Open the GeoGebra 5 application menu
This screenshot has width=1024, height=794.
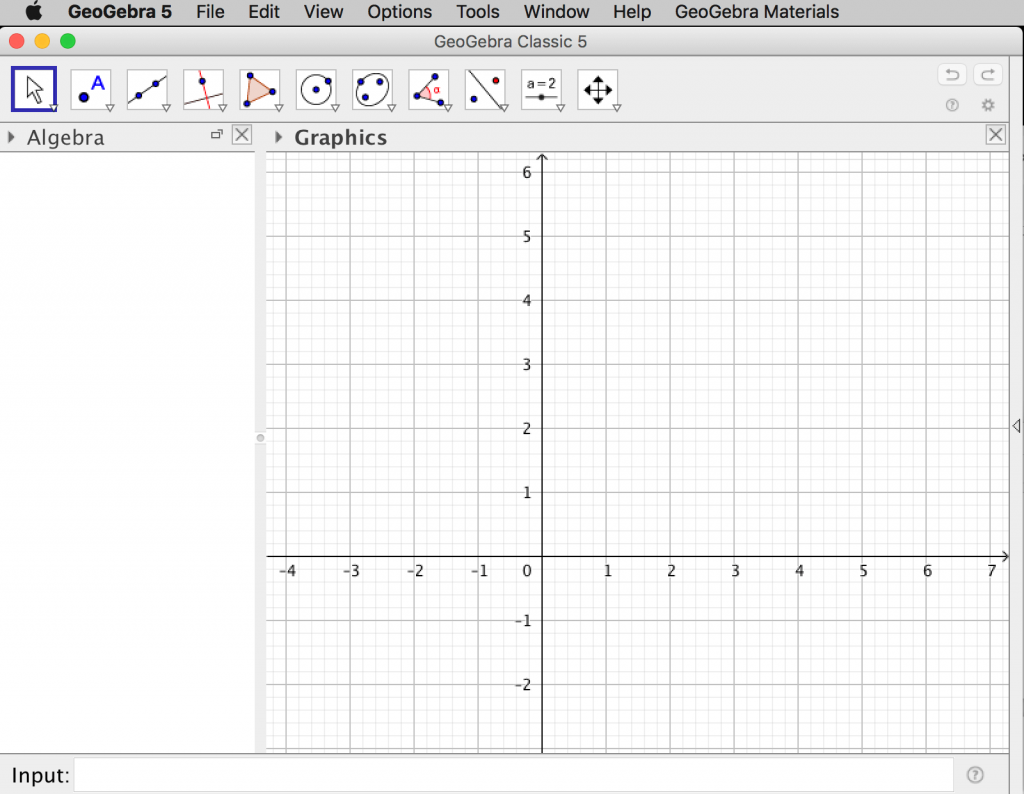(120, 12)
